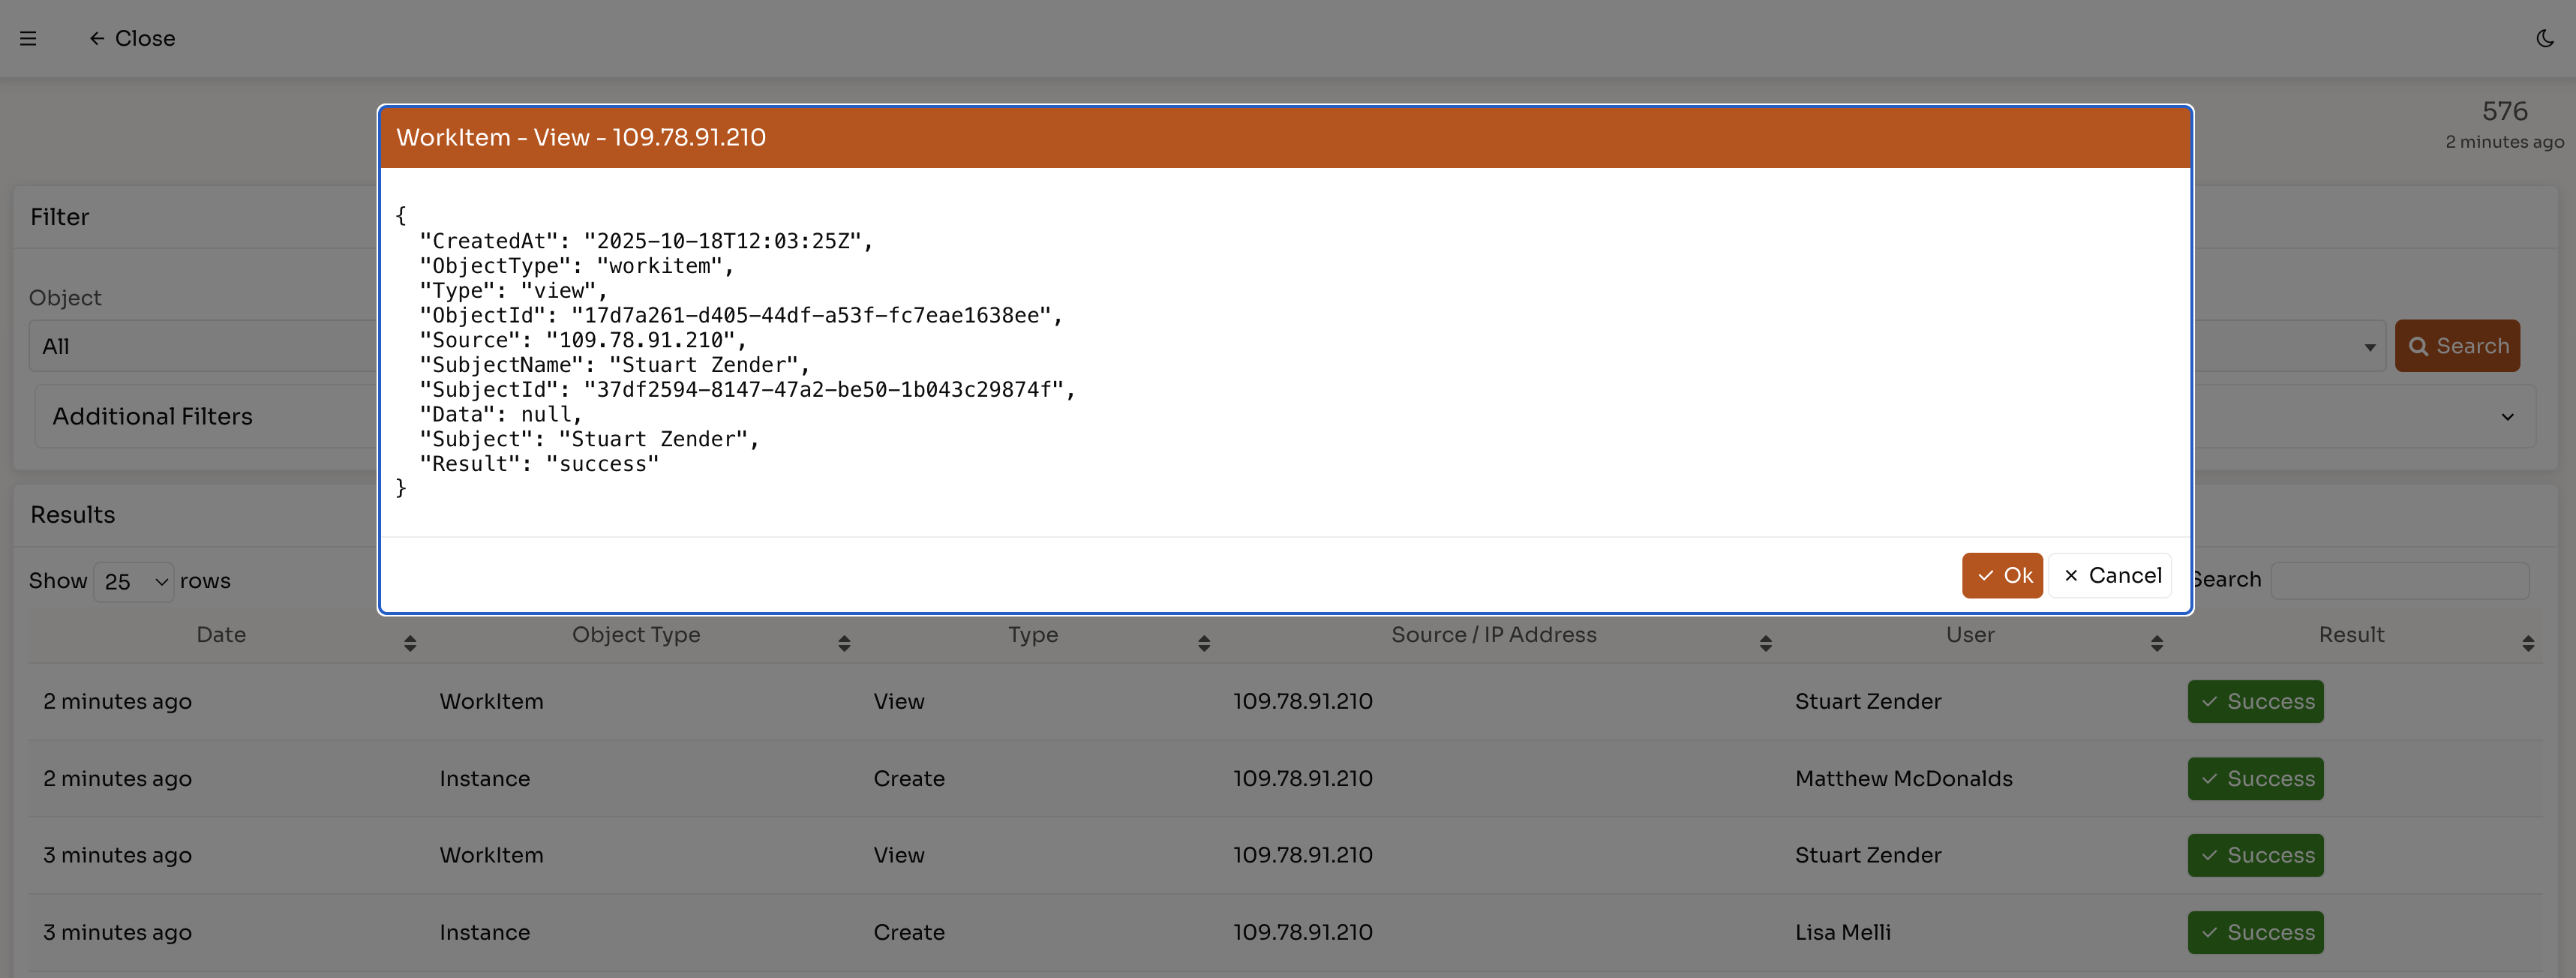Click the Close back arrow link
Screen dimensions: 2576x978
click(132, 38)
